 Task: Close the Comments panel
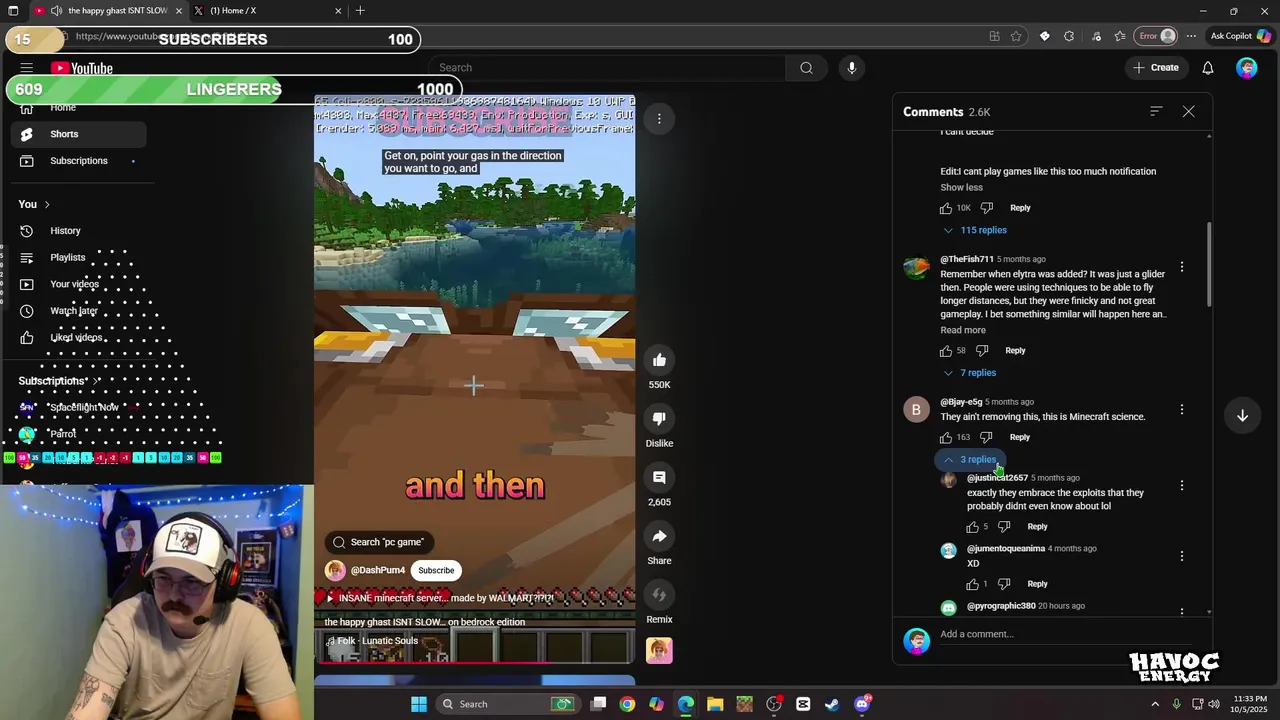point(1188,112)
